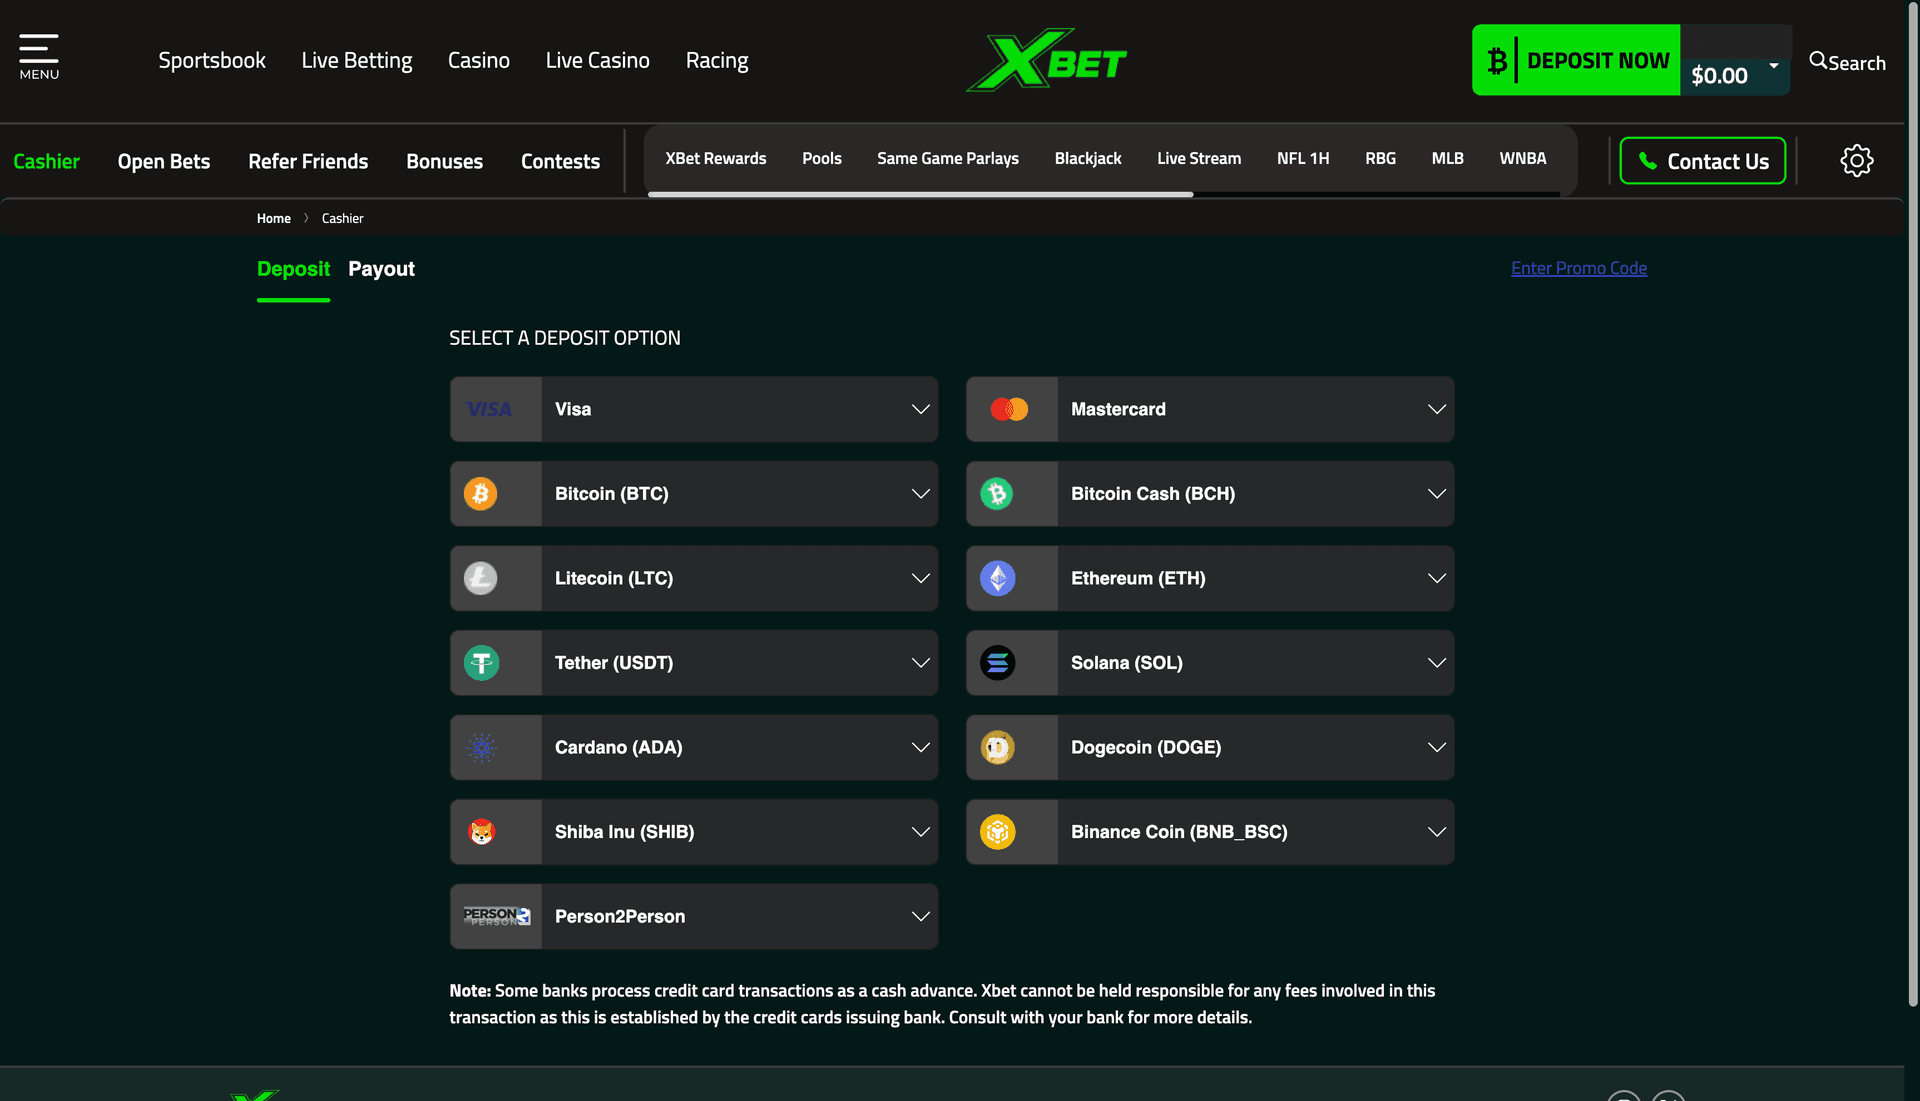This screenshot has height=1101, width=1920.
Task: Open the settings gear
Action: 1857,160
